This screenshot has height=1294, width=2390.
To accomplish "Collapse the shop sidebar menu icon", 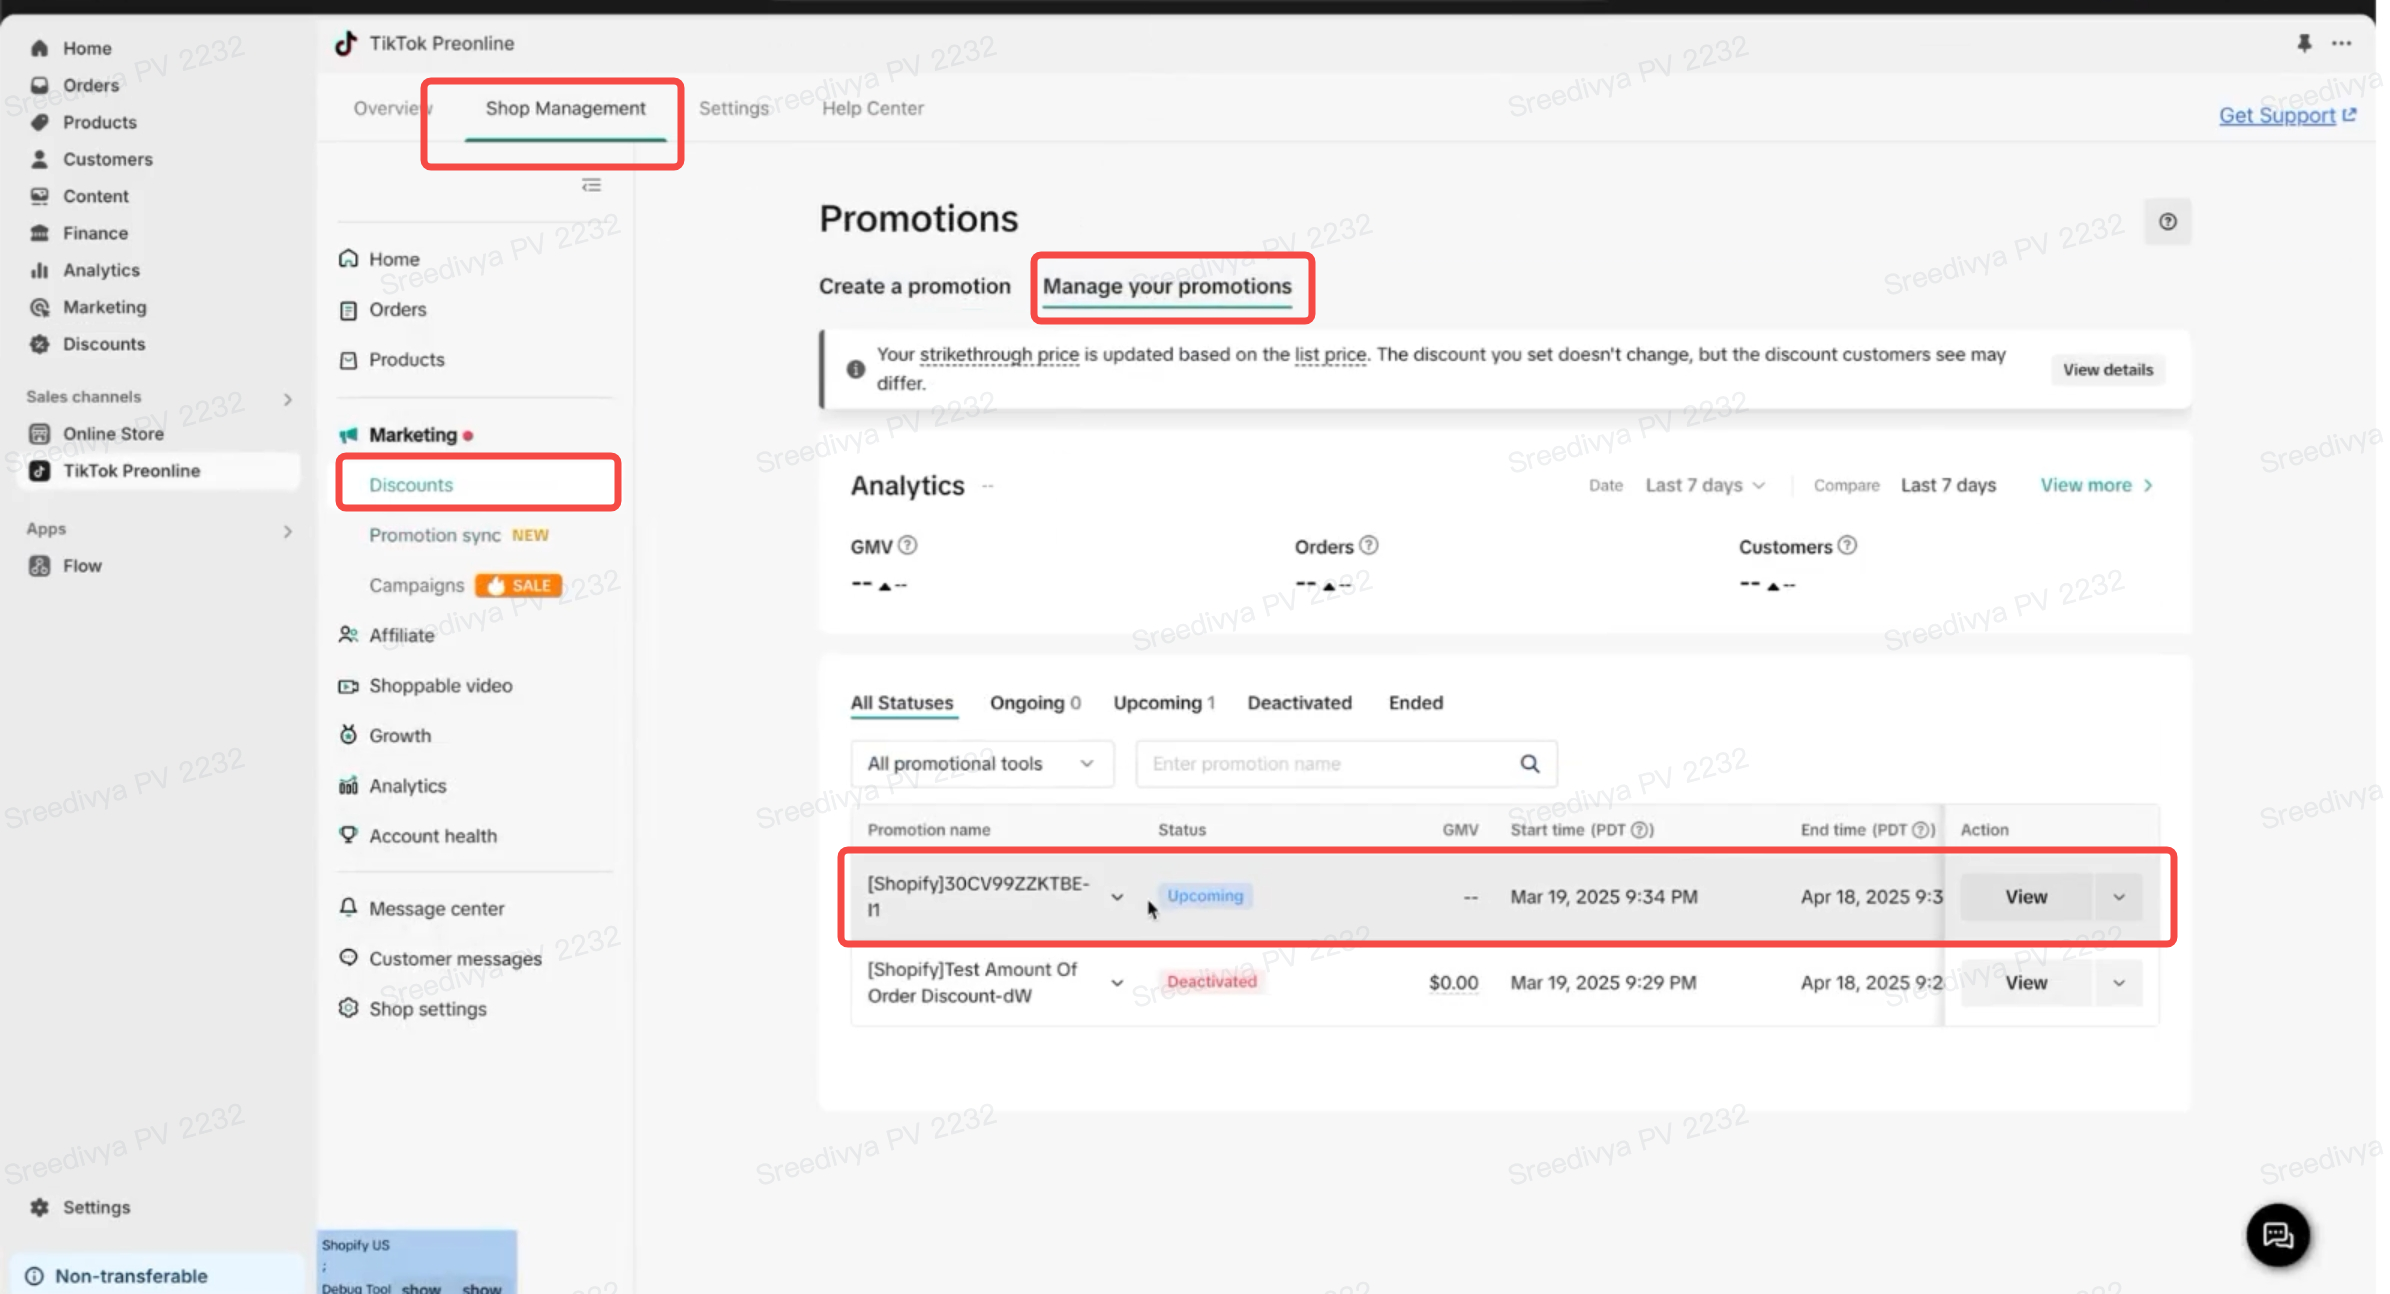I will point(591,185).
